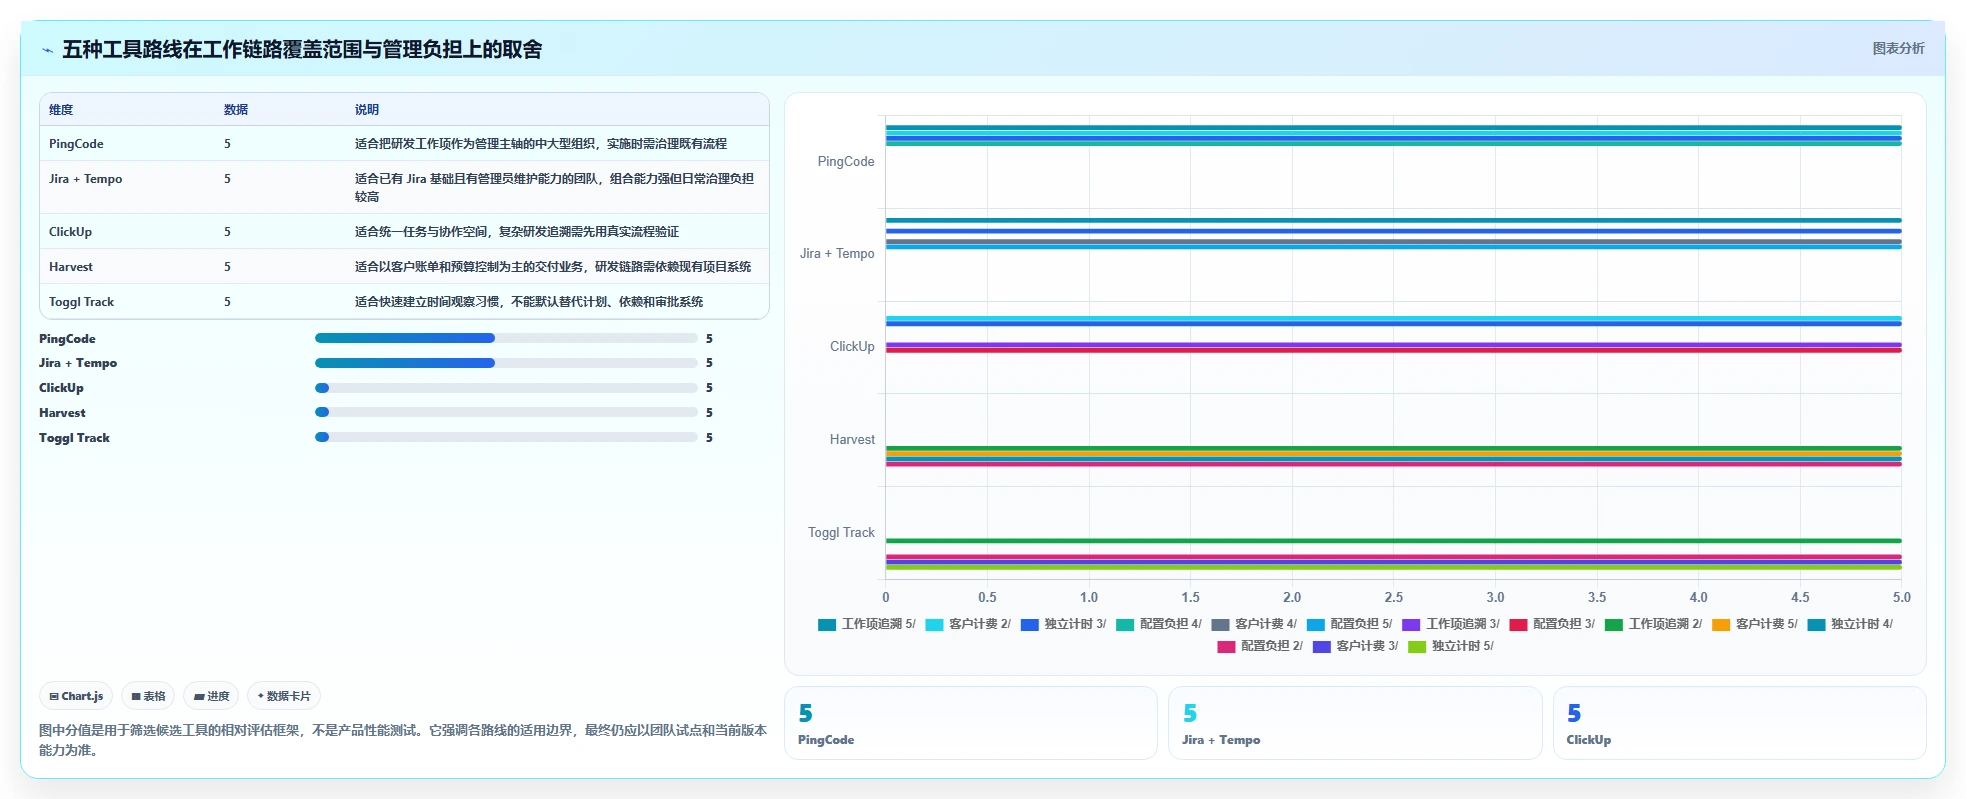The width and height of the screenshot is (1966, 799).
Task: Click the 图表分析 label in the header
Action: (1898, 48)
